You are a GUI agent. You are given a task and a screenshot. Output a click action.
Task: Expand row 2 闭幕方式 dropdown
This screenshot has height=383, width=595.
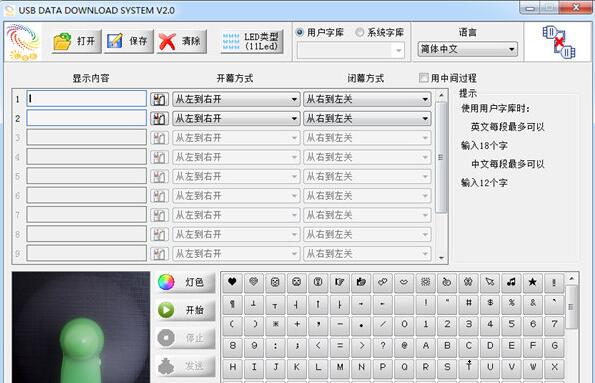point(367,118)
